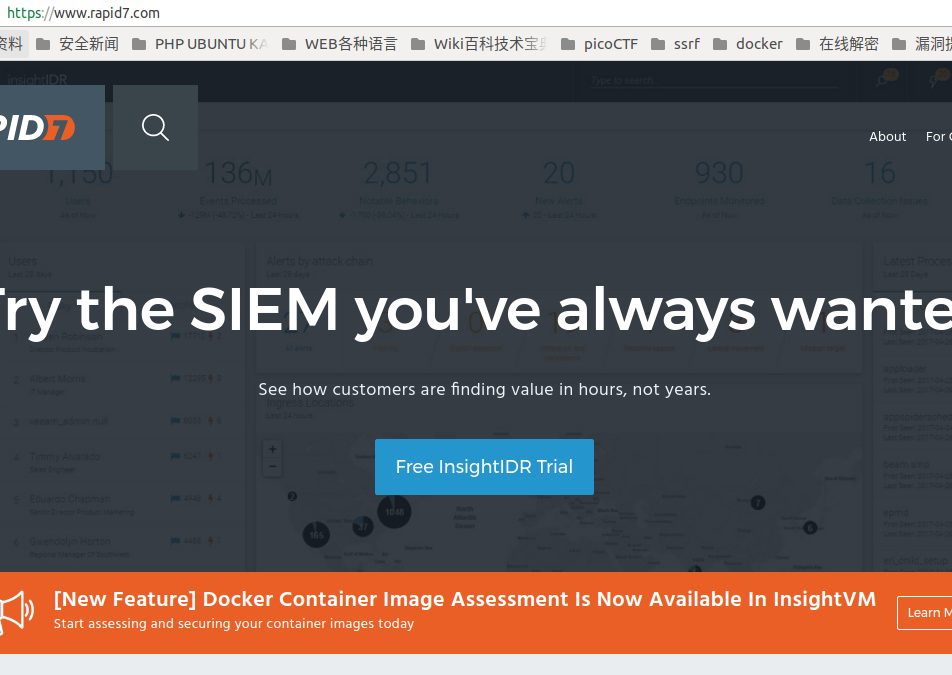Open the WEB各种语言 bookmark folder
The height and width of the screenshot is (675, 952).
pos(339,44)
